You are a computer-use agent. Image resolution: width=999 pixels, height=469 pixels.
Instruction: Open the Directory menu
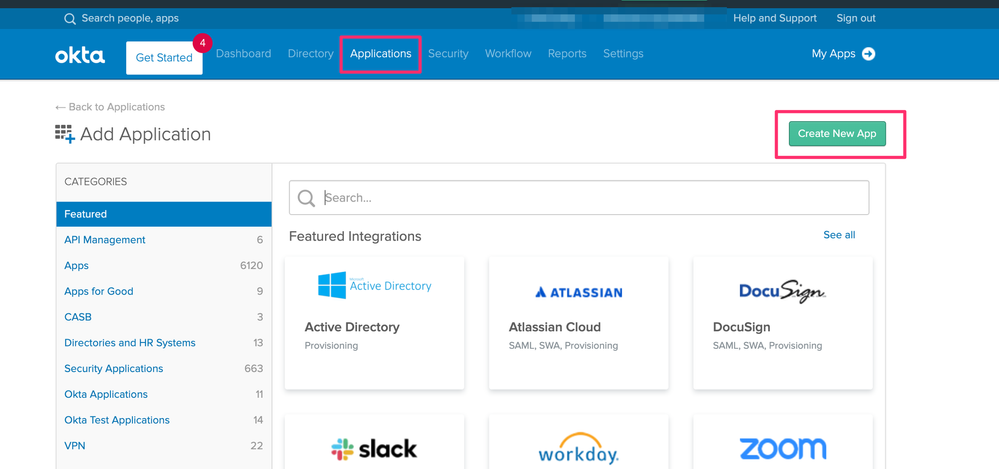click(310, 54)
